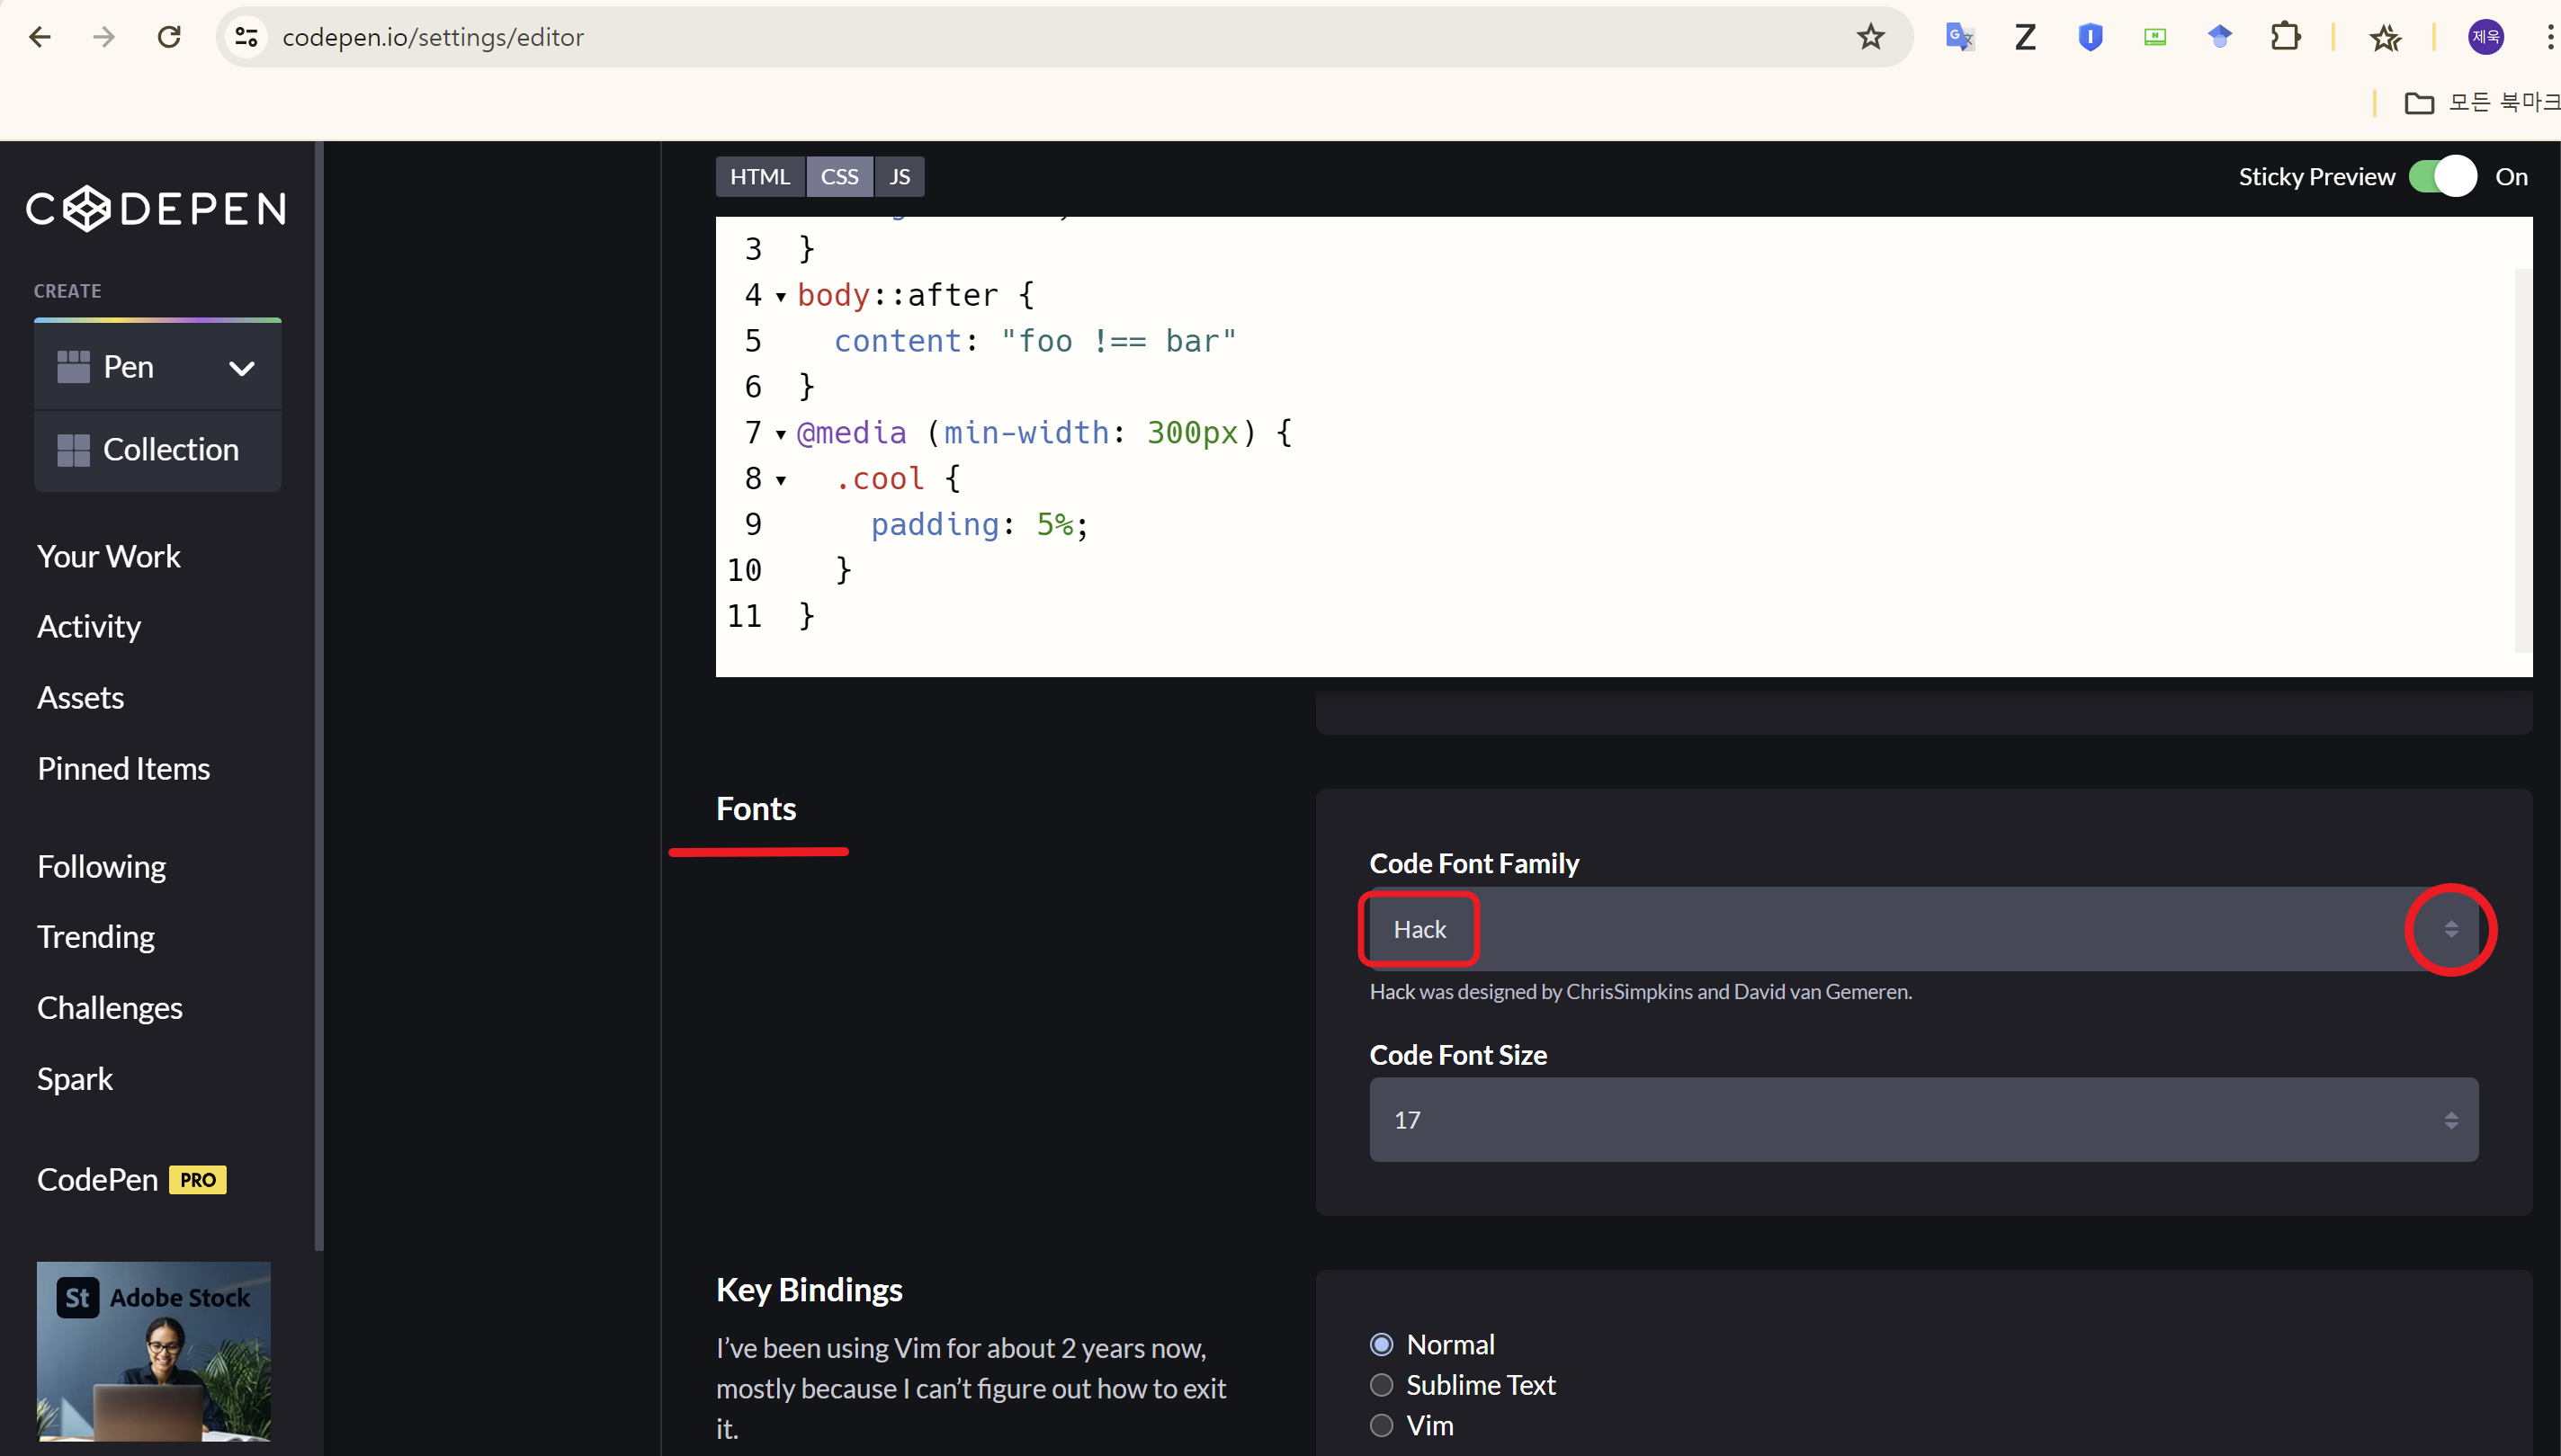Open the site information icon
This screenshot has height=1456, width=2561.
pos(246,37)
